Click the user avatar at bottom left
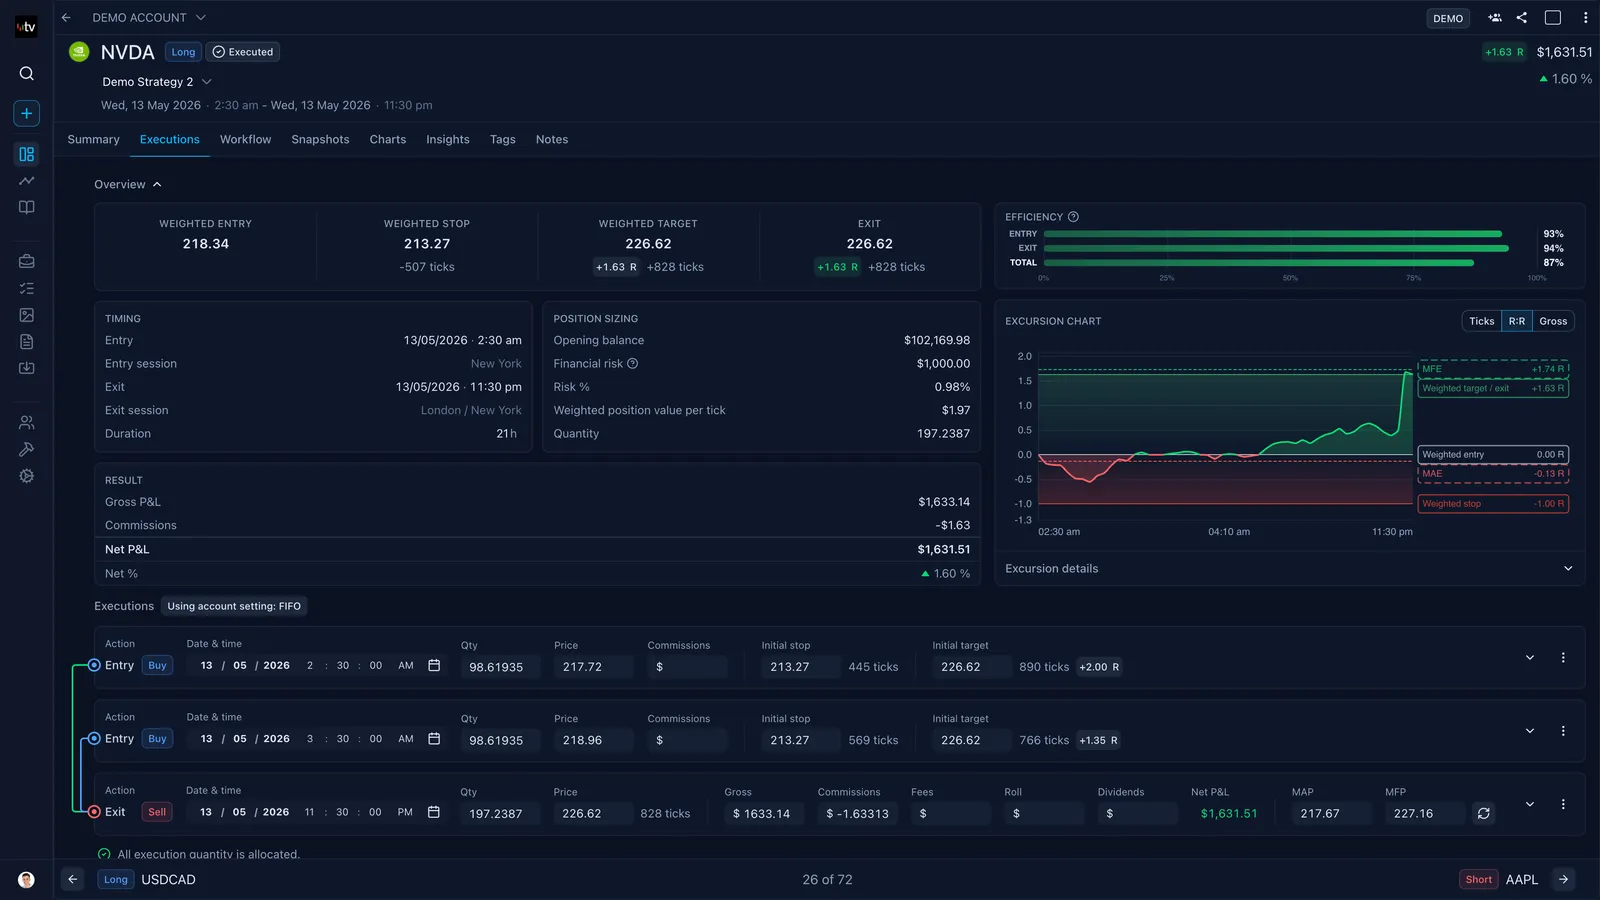The height and width of the screenshot is (900, 1600). pos(27,880)
